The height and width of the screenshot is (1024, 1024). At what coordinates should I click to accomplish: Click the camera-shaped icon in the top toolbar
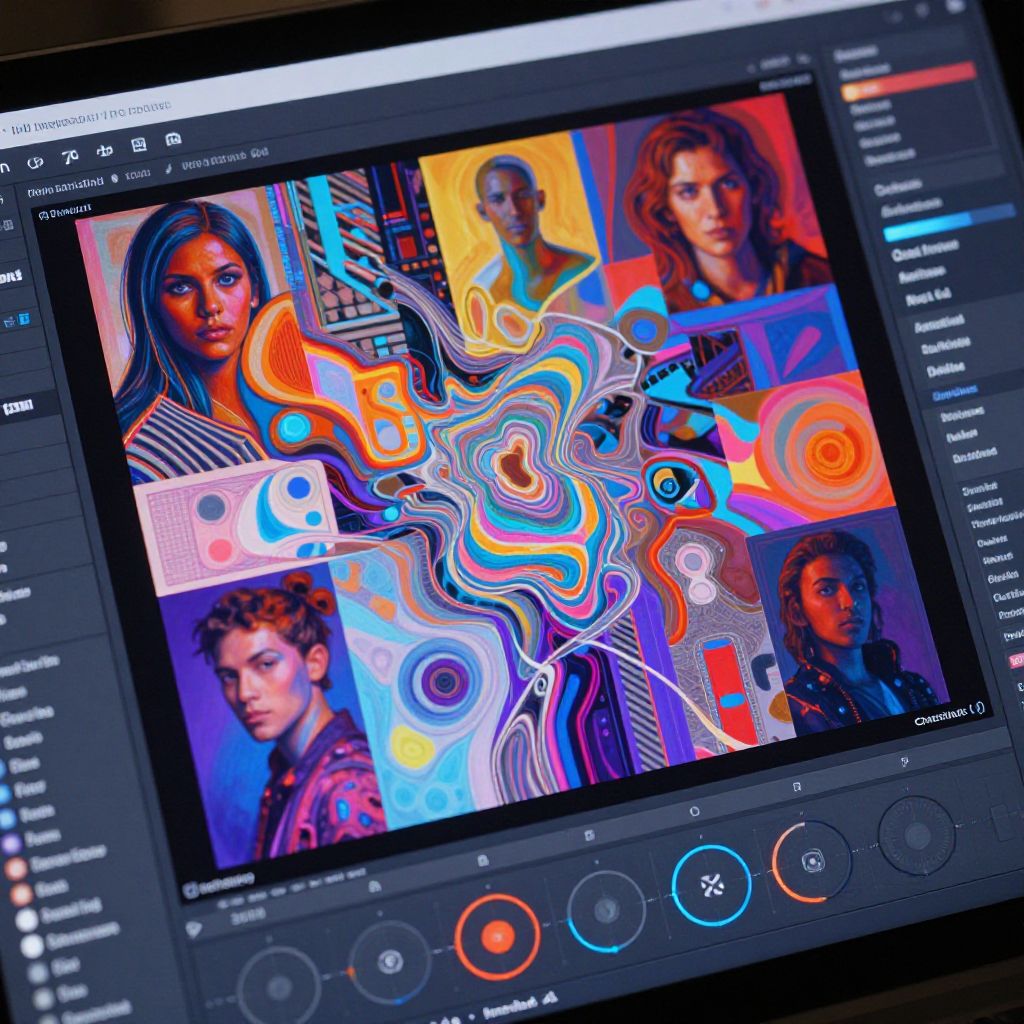(172, 140)
